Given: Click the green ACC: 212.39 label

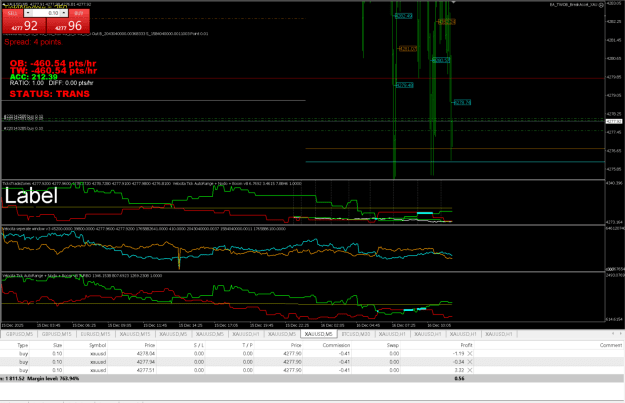Looking at the screenshot, I should point(33,77).
